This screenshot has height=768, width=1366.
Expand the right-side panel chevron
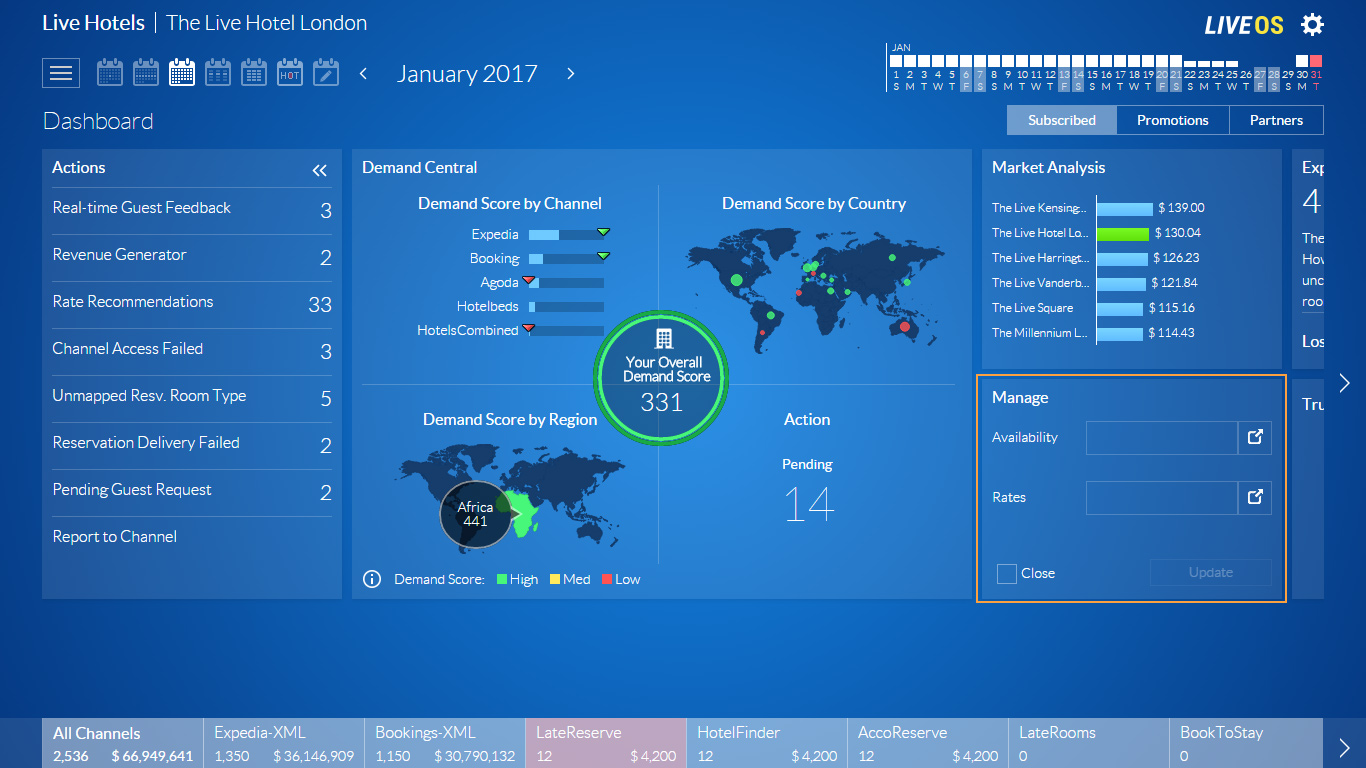tap(1345, 381)
